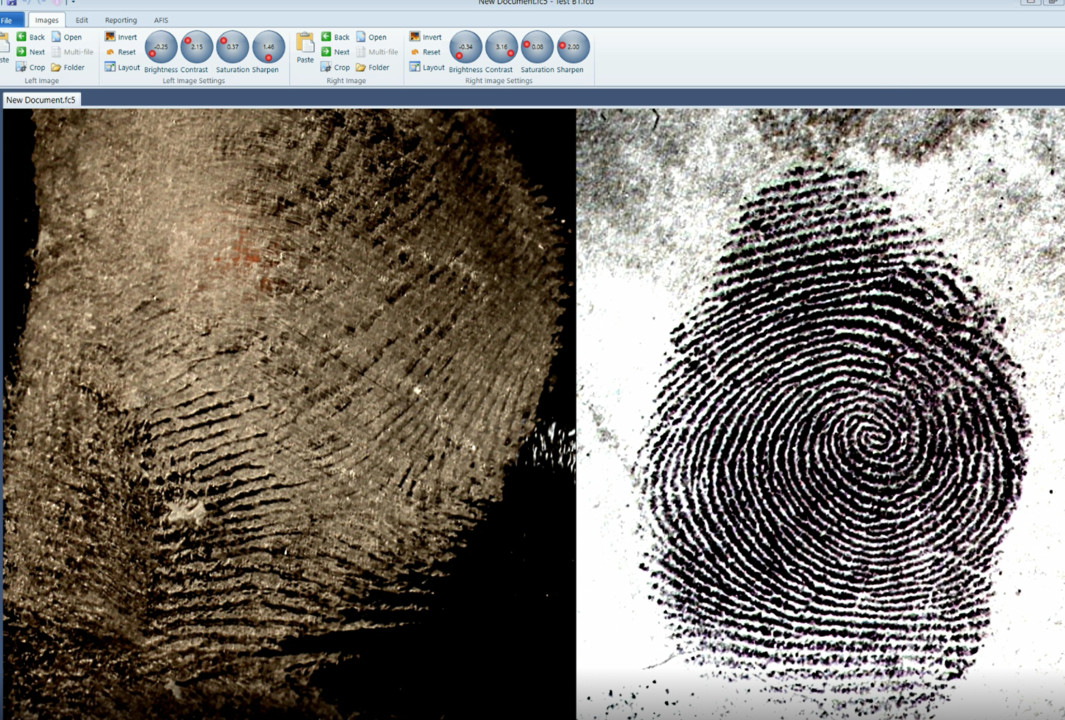Click Multi-file in Right Image group

(378, 52)
